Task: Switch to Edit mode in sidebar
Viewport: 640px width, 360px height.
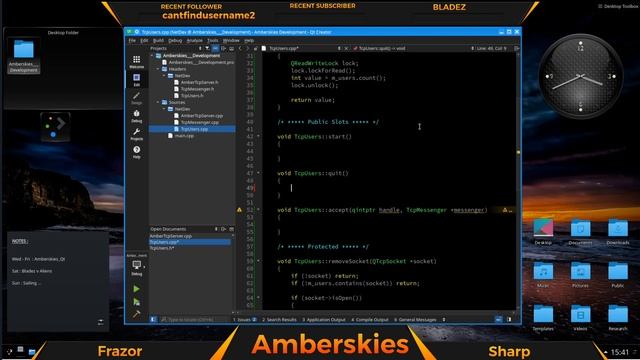Action: [x=136, y=80]
